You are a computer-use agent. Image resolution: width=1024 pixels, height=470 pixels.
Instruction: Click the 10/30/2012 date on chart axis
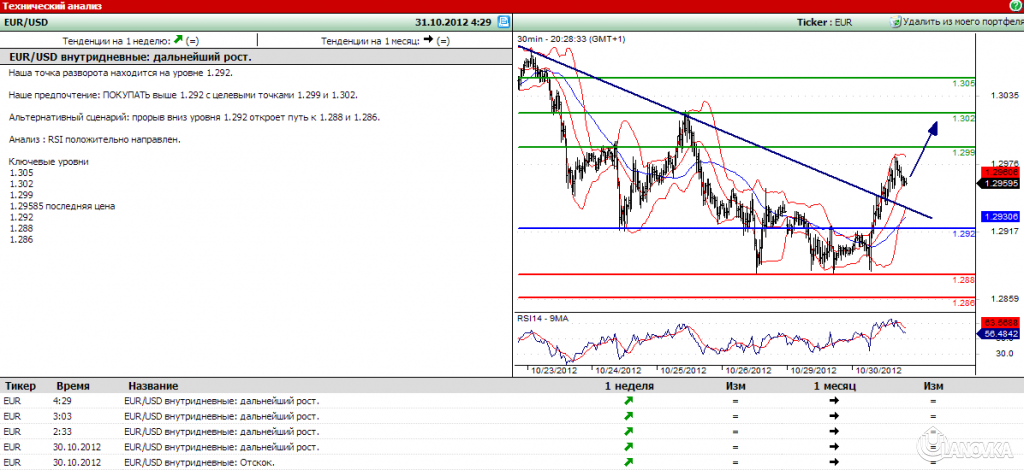click(878, 370)
